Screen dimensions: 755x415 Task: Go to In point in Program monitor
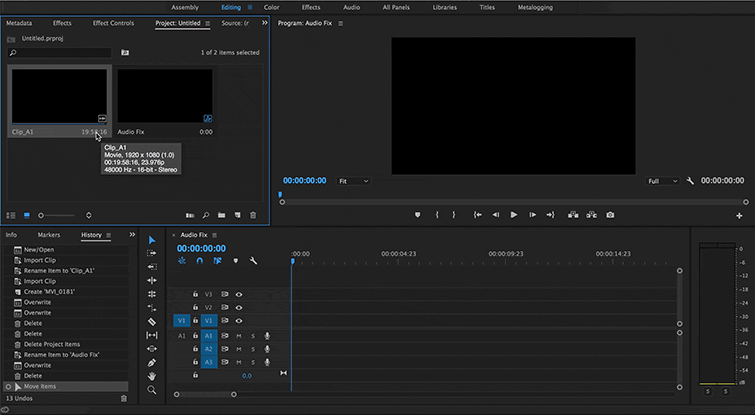click(x=478, y=215)
